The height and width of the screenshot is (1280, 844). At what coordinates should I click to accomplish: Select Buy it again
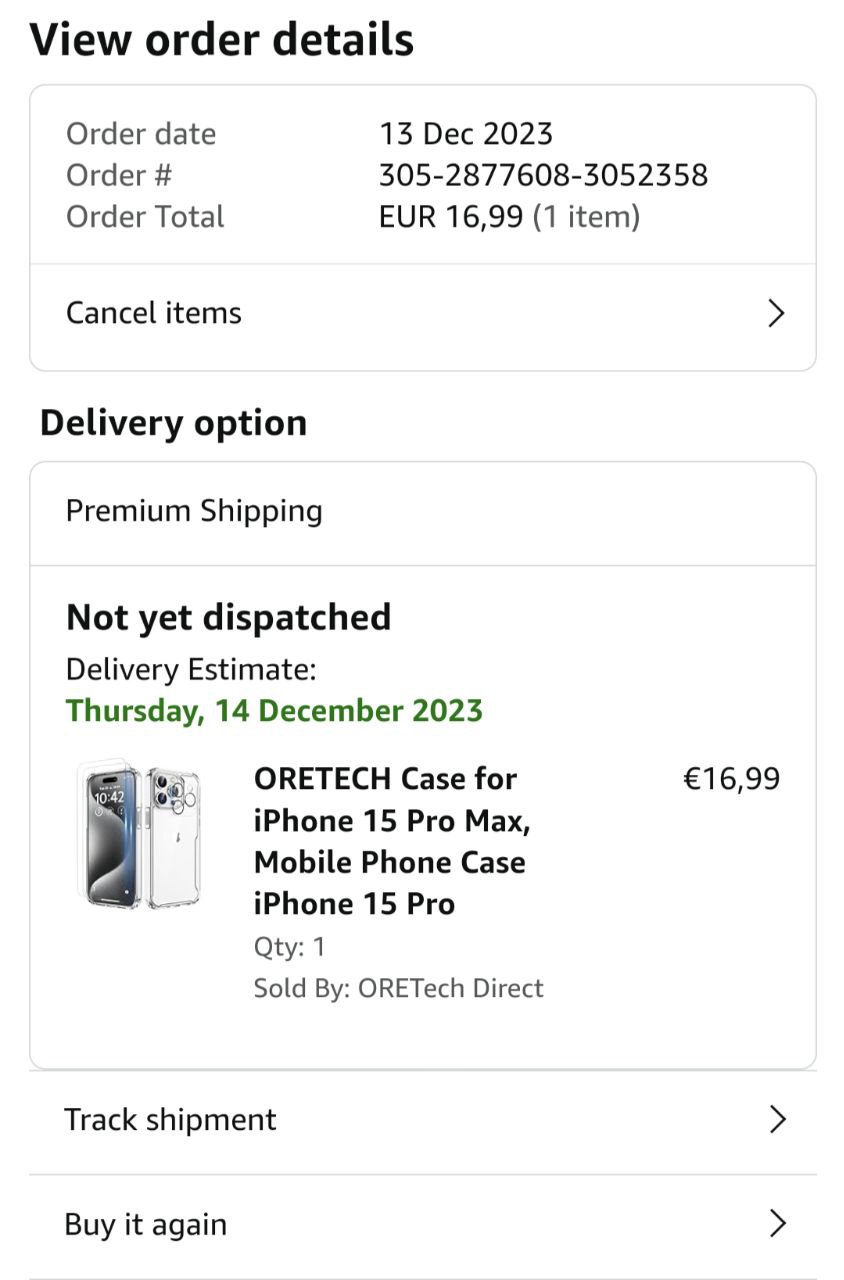146,1224
